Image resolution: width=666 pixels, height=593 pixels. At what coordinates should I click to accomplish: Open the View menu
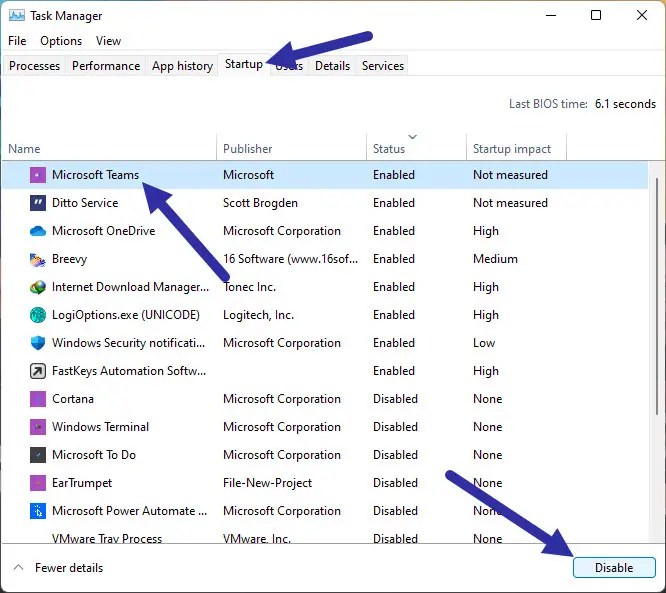click(x=108, y=41)
